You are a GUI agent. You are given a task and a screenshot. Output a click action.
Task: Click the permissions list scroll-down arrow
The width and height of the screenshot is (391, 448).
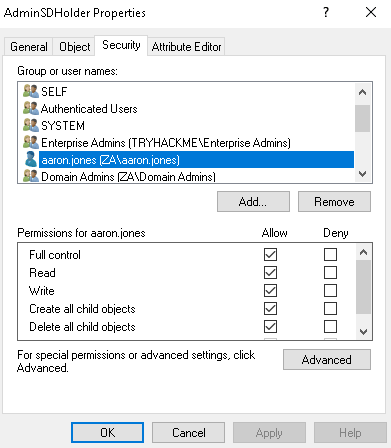[x=363, y=332]
